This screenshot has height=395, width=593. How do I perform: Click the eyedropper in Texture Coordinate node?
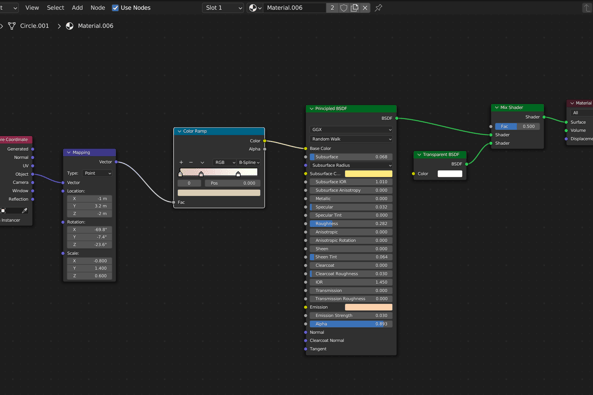pyautogui.click(x=24, y=210)
